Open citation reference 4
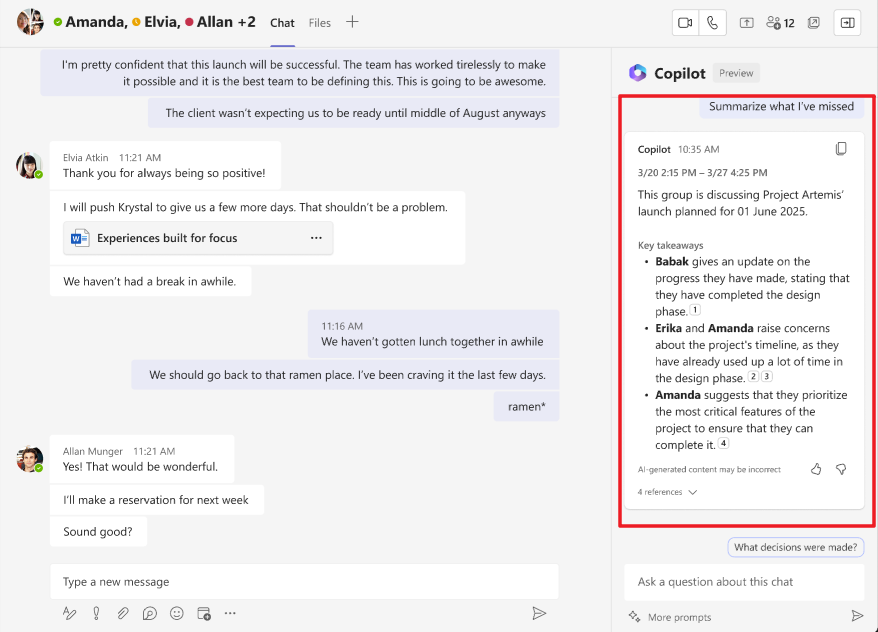Image resolution: width=878 pixels, height=632 pixels. pyautogui.click(x=723, y=443)
